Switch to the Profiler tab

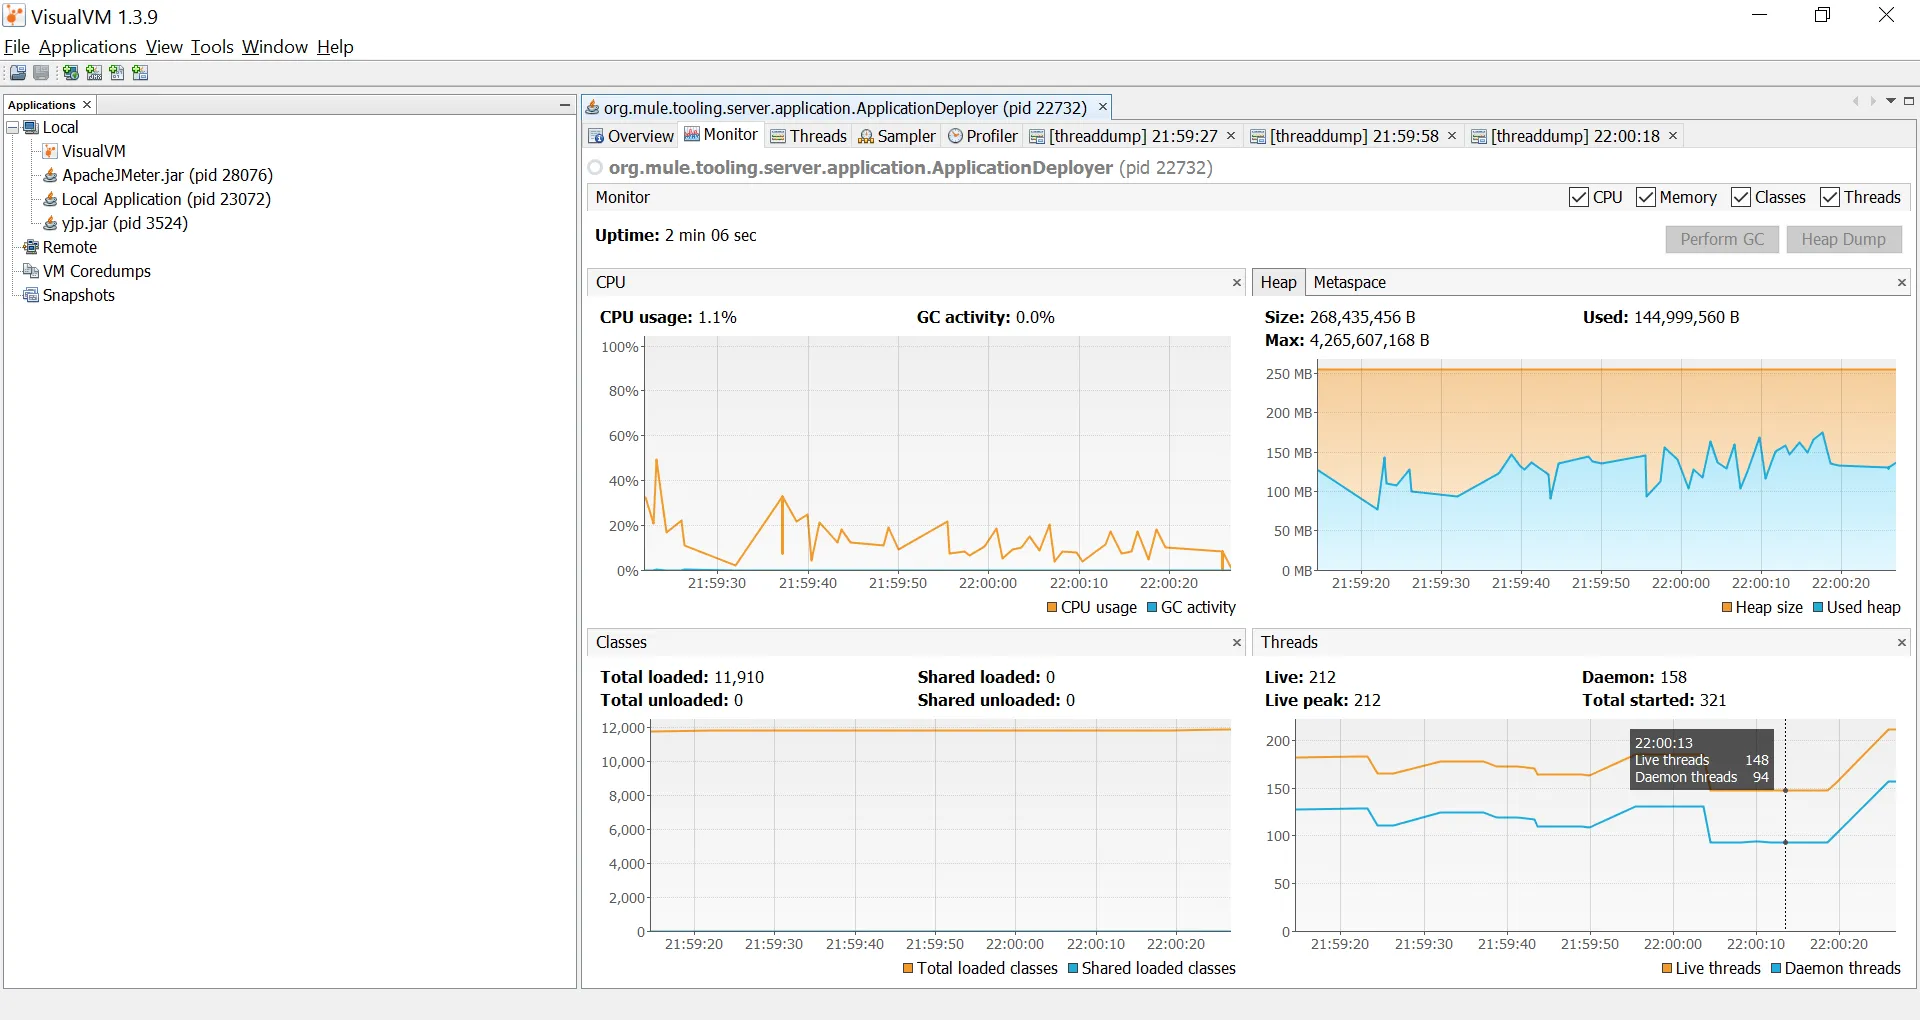[x=983, y=136]
